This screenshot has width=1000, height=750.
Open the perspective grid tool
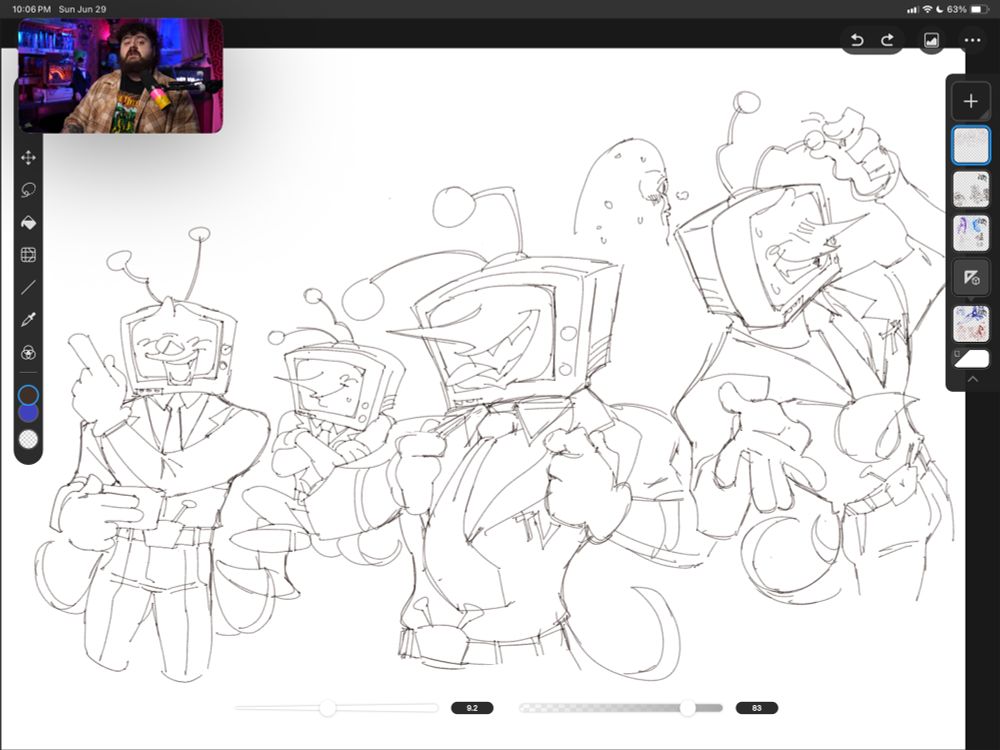(x=28, y=255)
